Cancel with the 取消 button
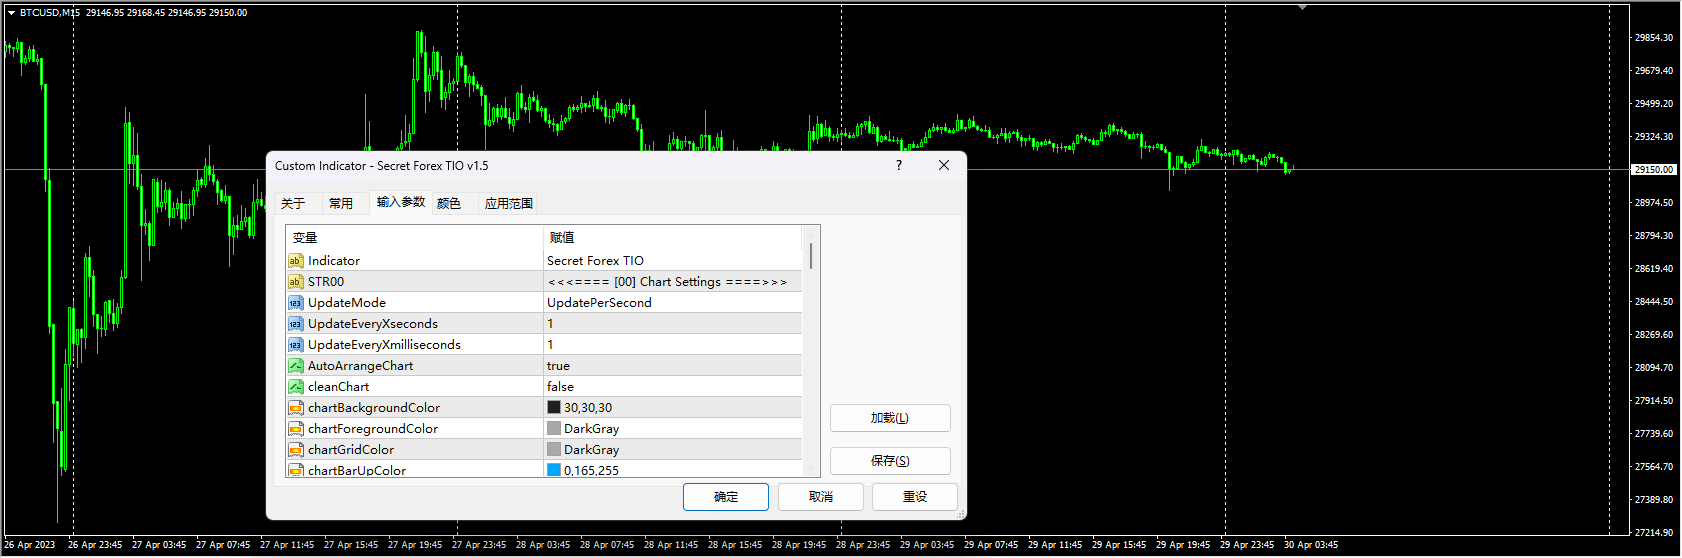The width and height of the screenshot is (1682, 558). (821, 497)
